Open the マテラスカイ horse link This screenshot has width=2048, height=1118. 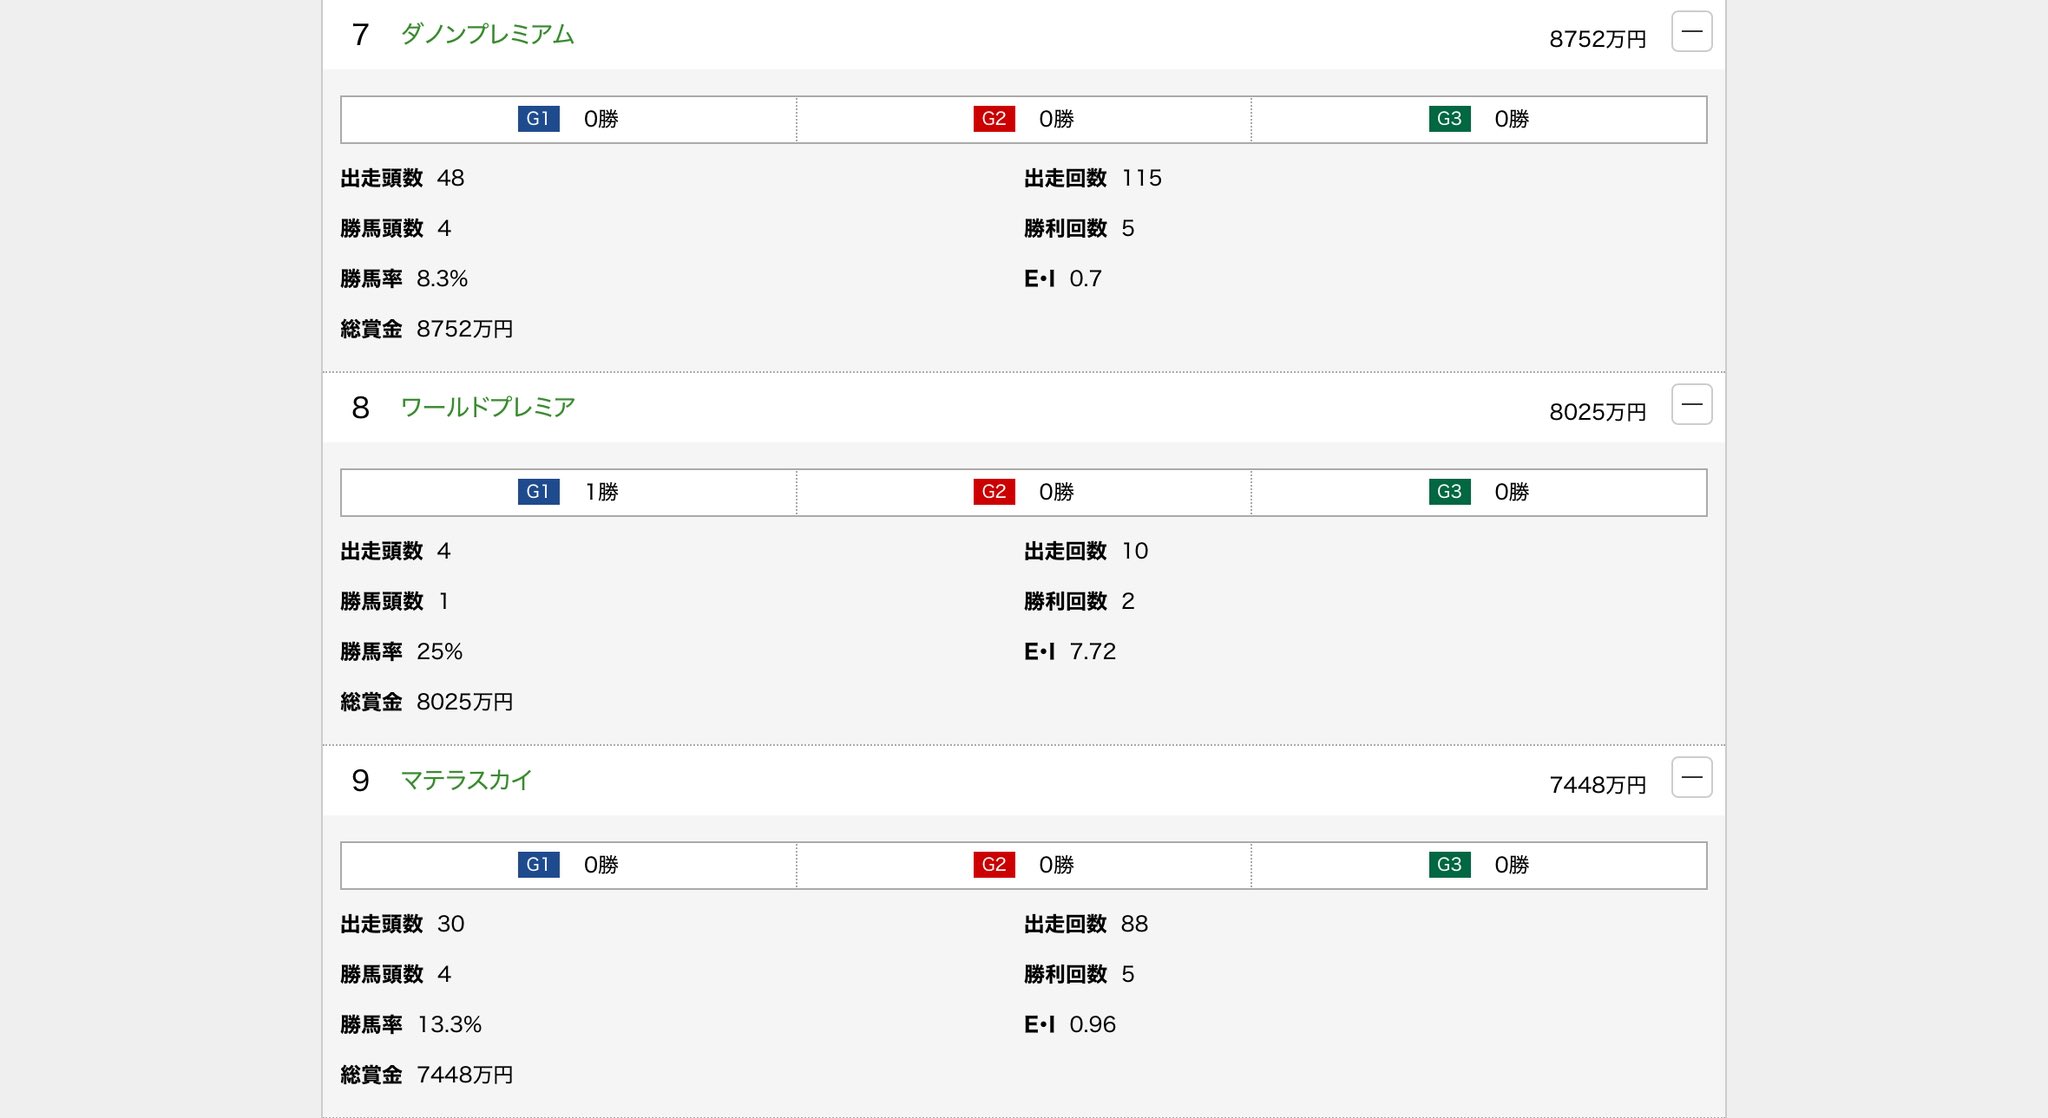466,781
